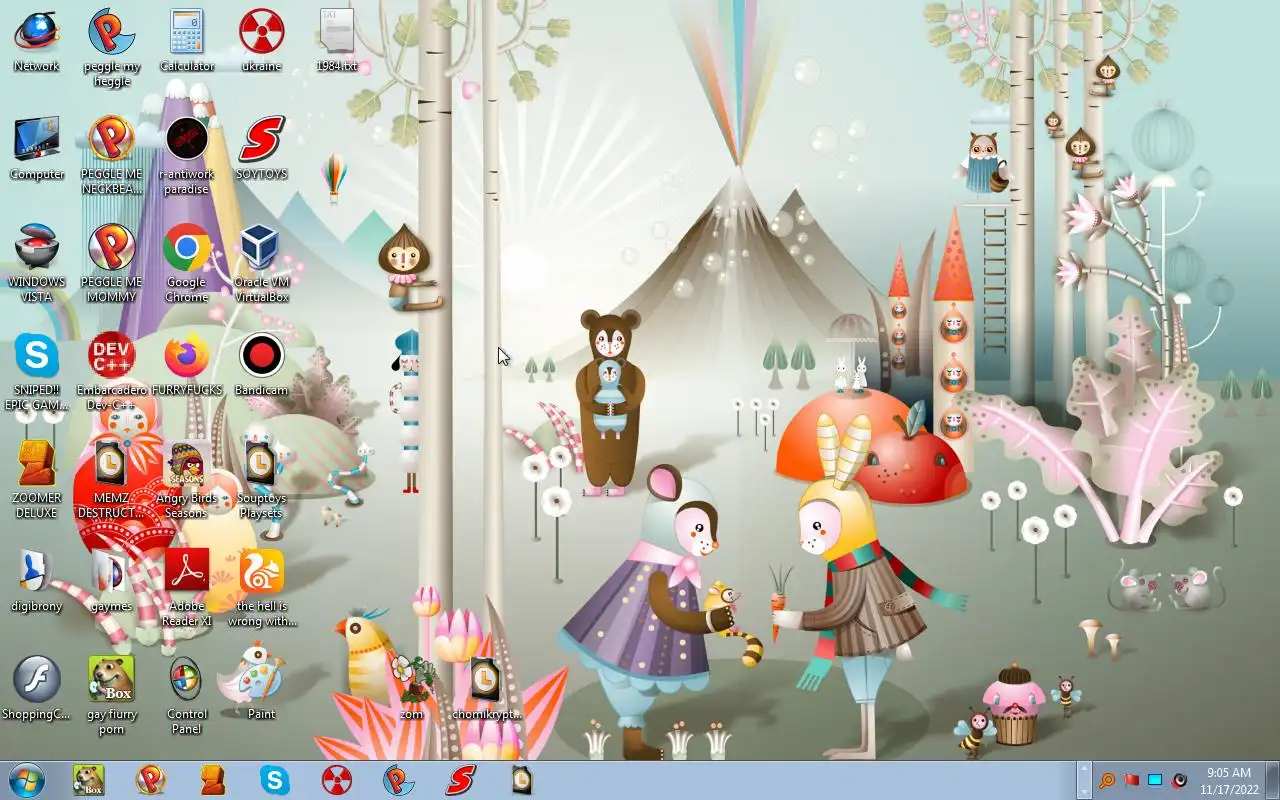This screenshot has width=1280, height=800.
Task: Open the Network desktop icon
Action: (36, 40)
